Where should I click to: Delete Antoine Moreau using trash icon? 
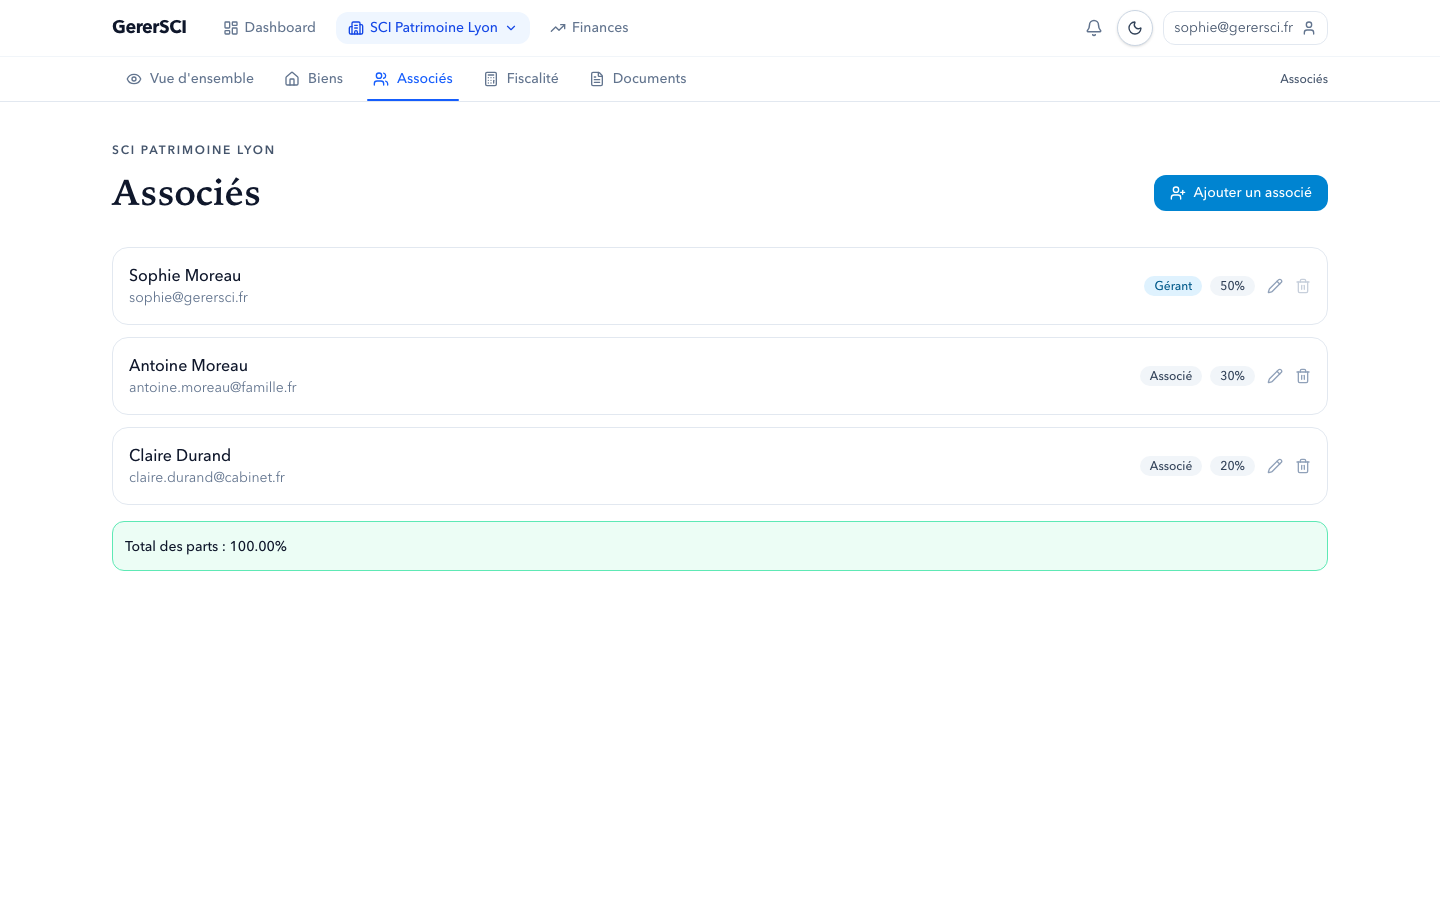[1303, 376]
